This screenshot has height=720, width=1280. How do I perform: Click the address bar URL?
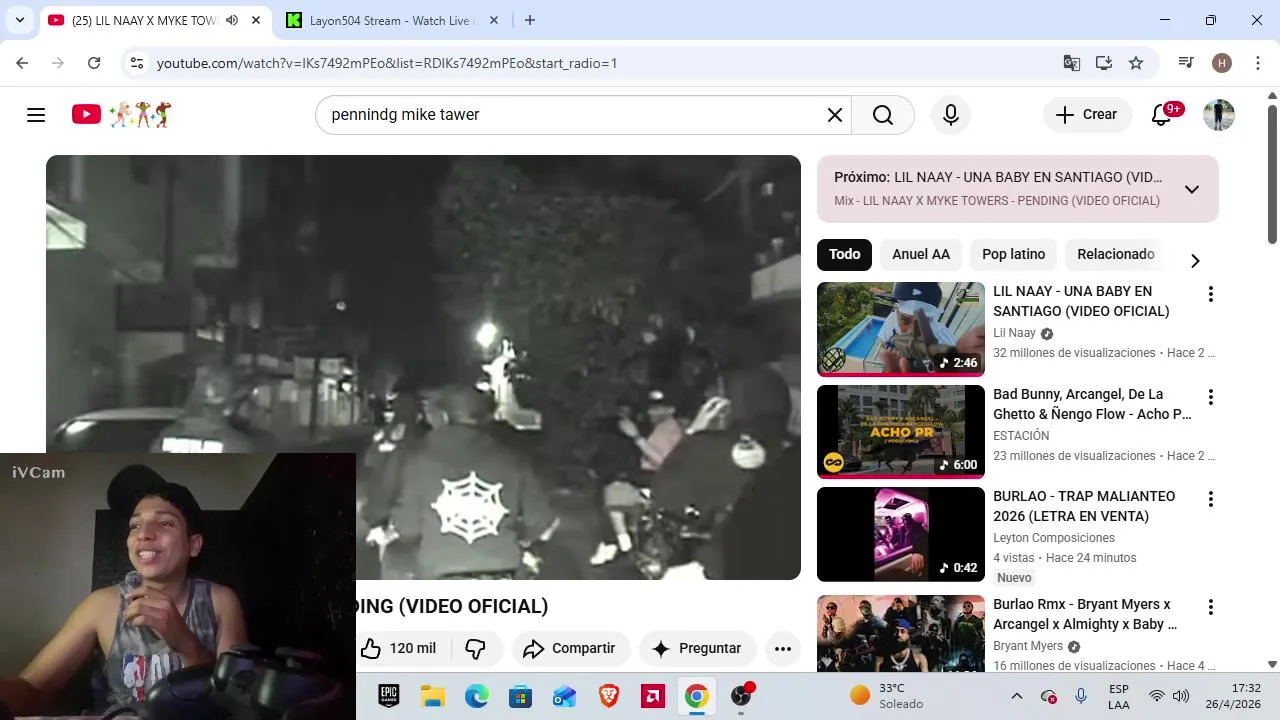[387, 63]
